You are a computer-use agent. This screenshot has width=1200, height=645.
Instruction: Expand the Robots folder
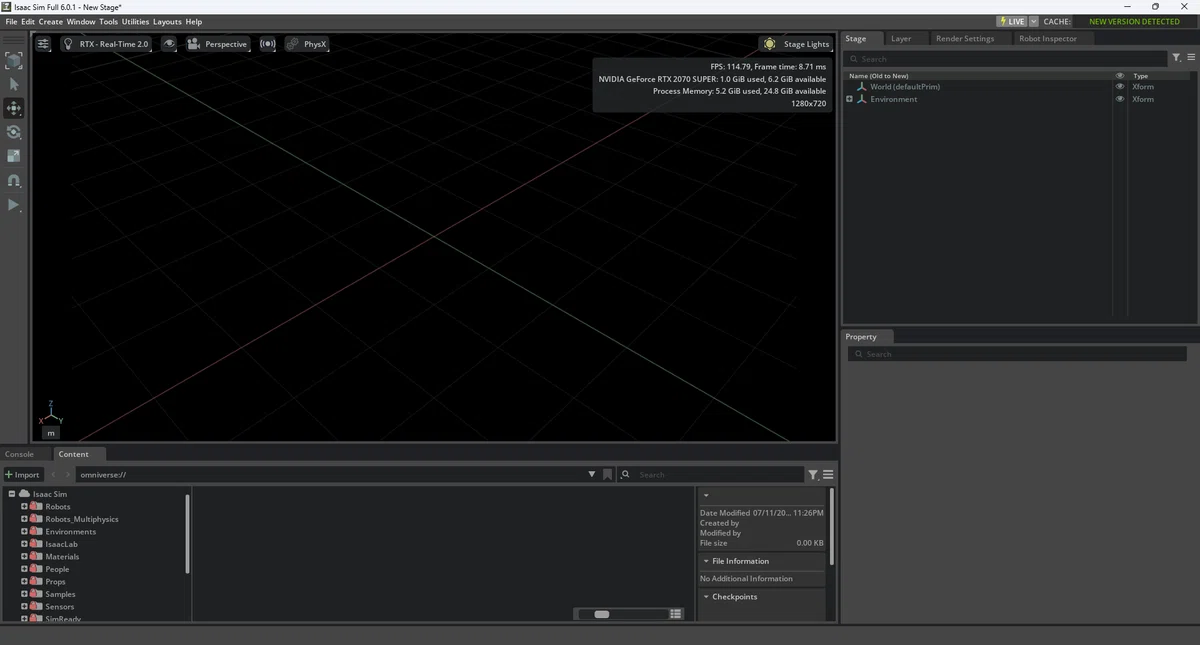[x=24, y=507]
